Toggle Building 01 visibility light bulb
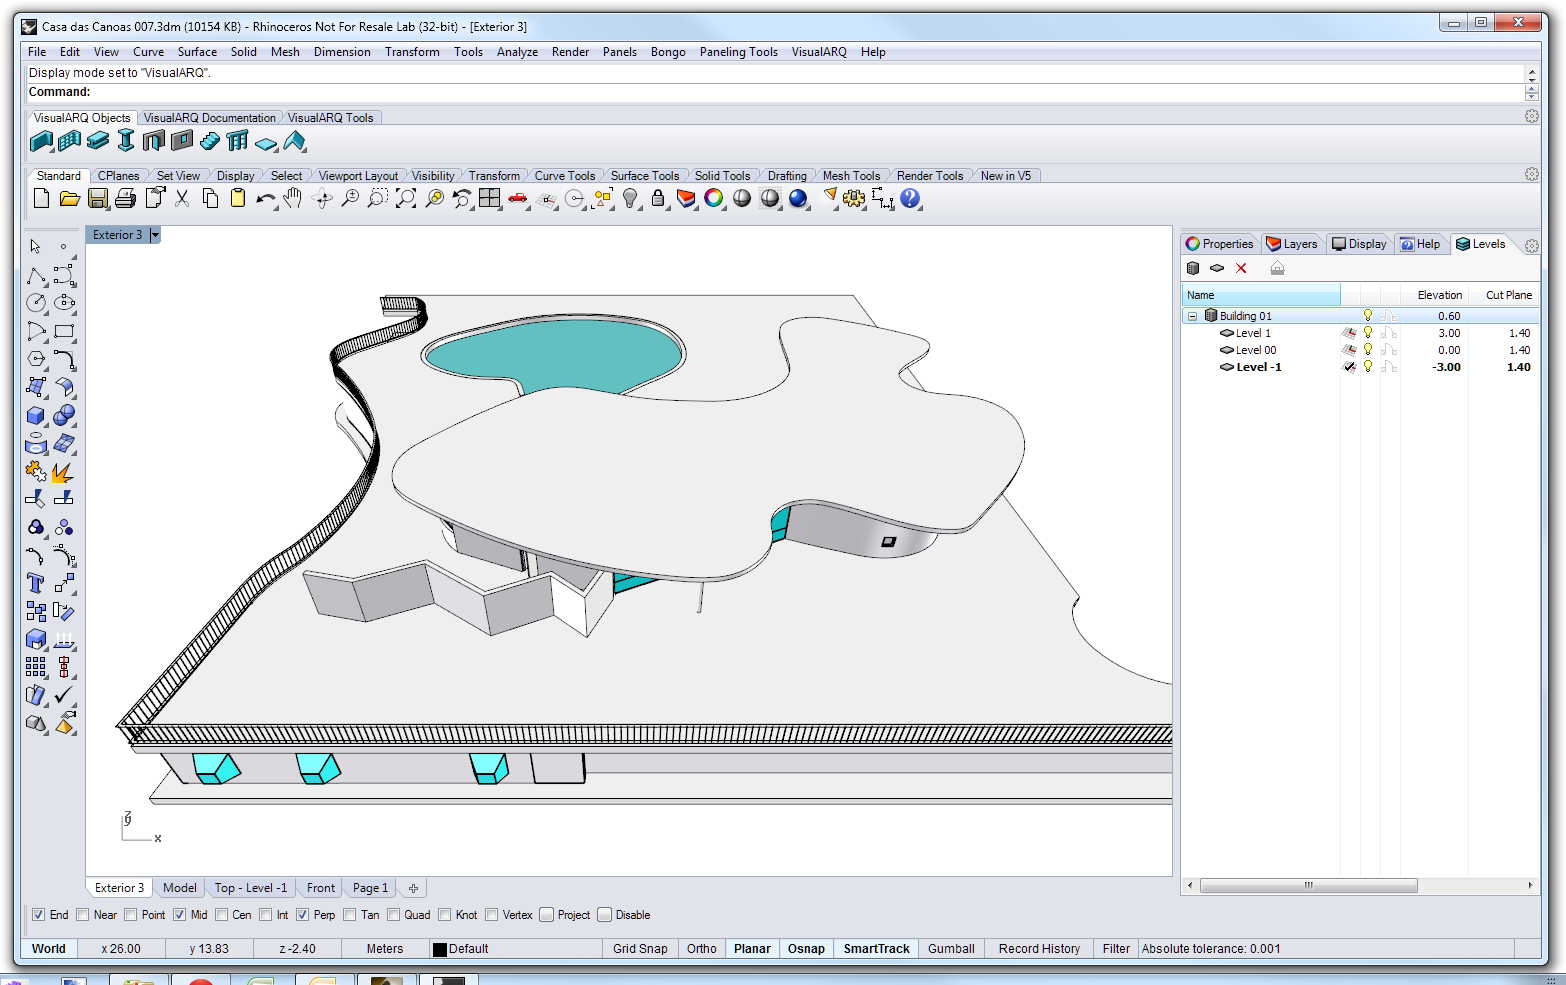This screenshot has width=1566, height=985. pos(1368,316)
